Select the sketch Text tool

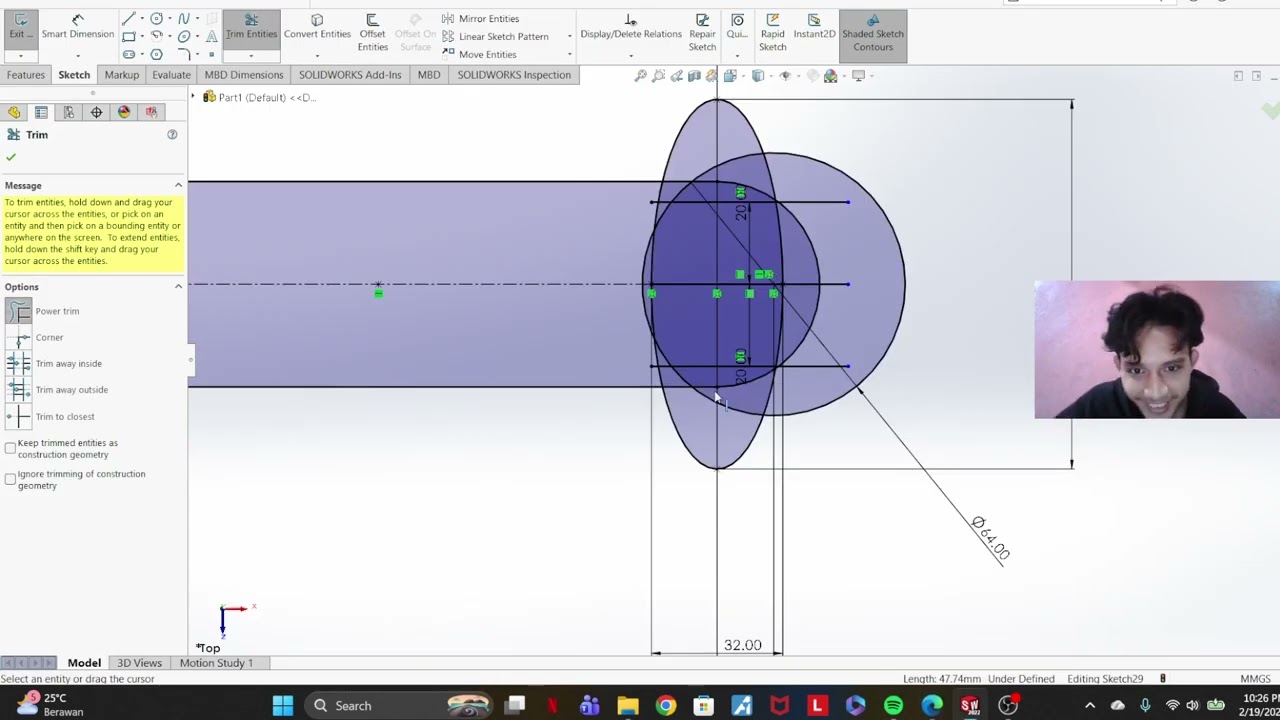pos(211,36)
